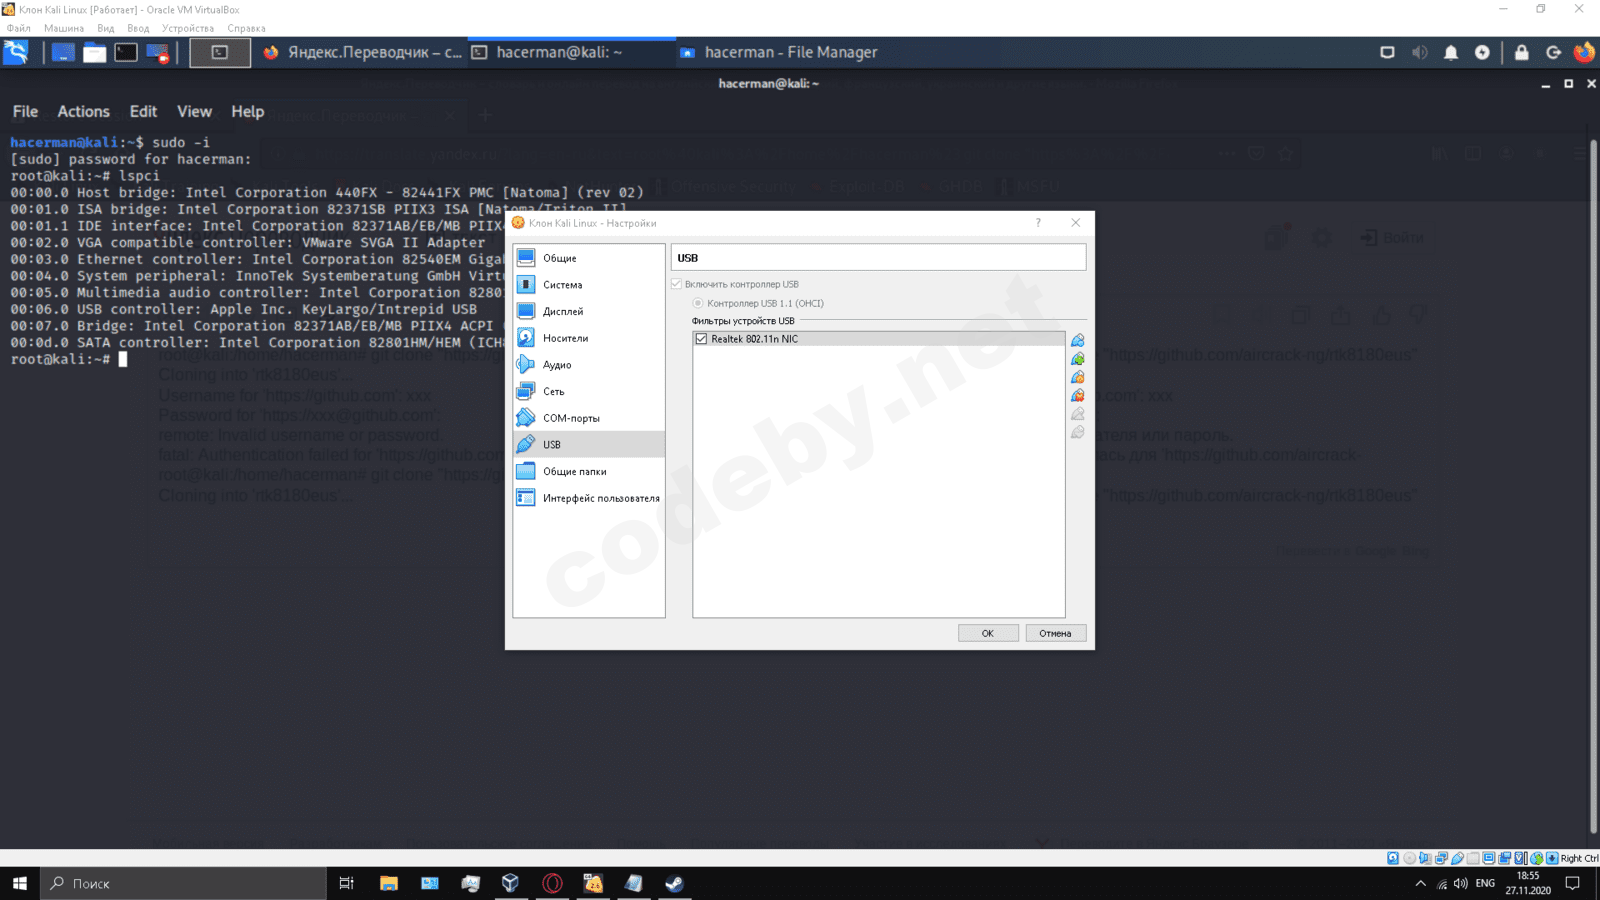
Task: Open the Kali dragon applications menu
Action: (16, 52)
